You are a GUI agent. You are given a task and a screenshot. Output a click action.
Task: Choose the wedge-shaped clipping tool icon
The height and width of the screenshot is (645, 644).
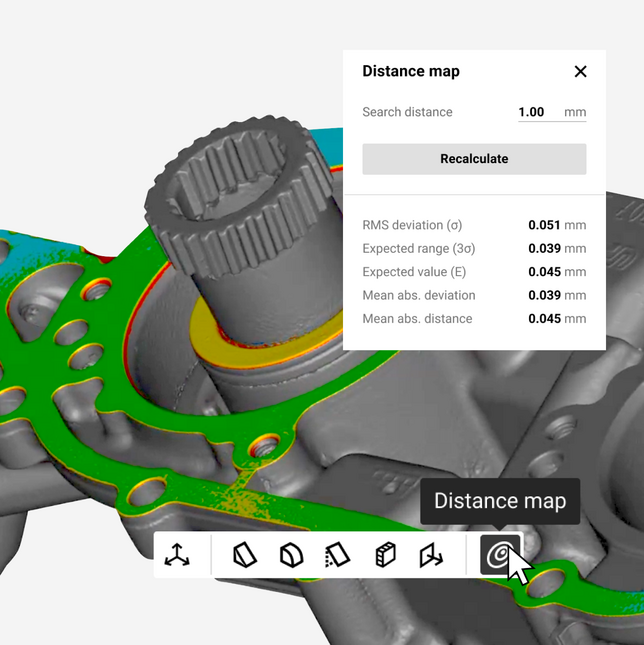245,555
